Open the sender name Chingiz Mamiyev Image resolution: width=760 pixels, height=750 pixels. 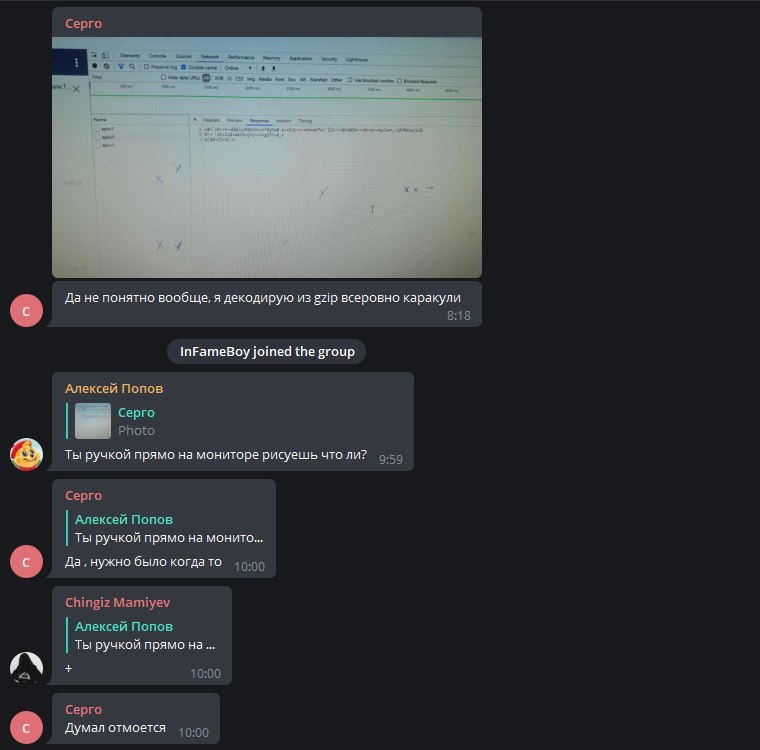[x=117, y=603]
